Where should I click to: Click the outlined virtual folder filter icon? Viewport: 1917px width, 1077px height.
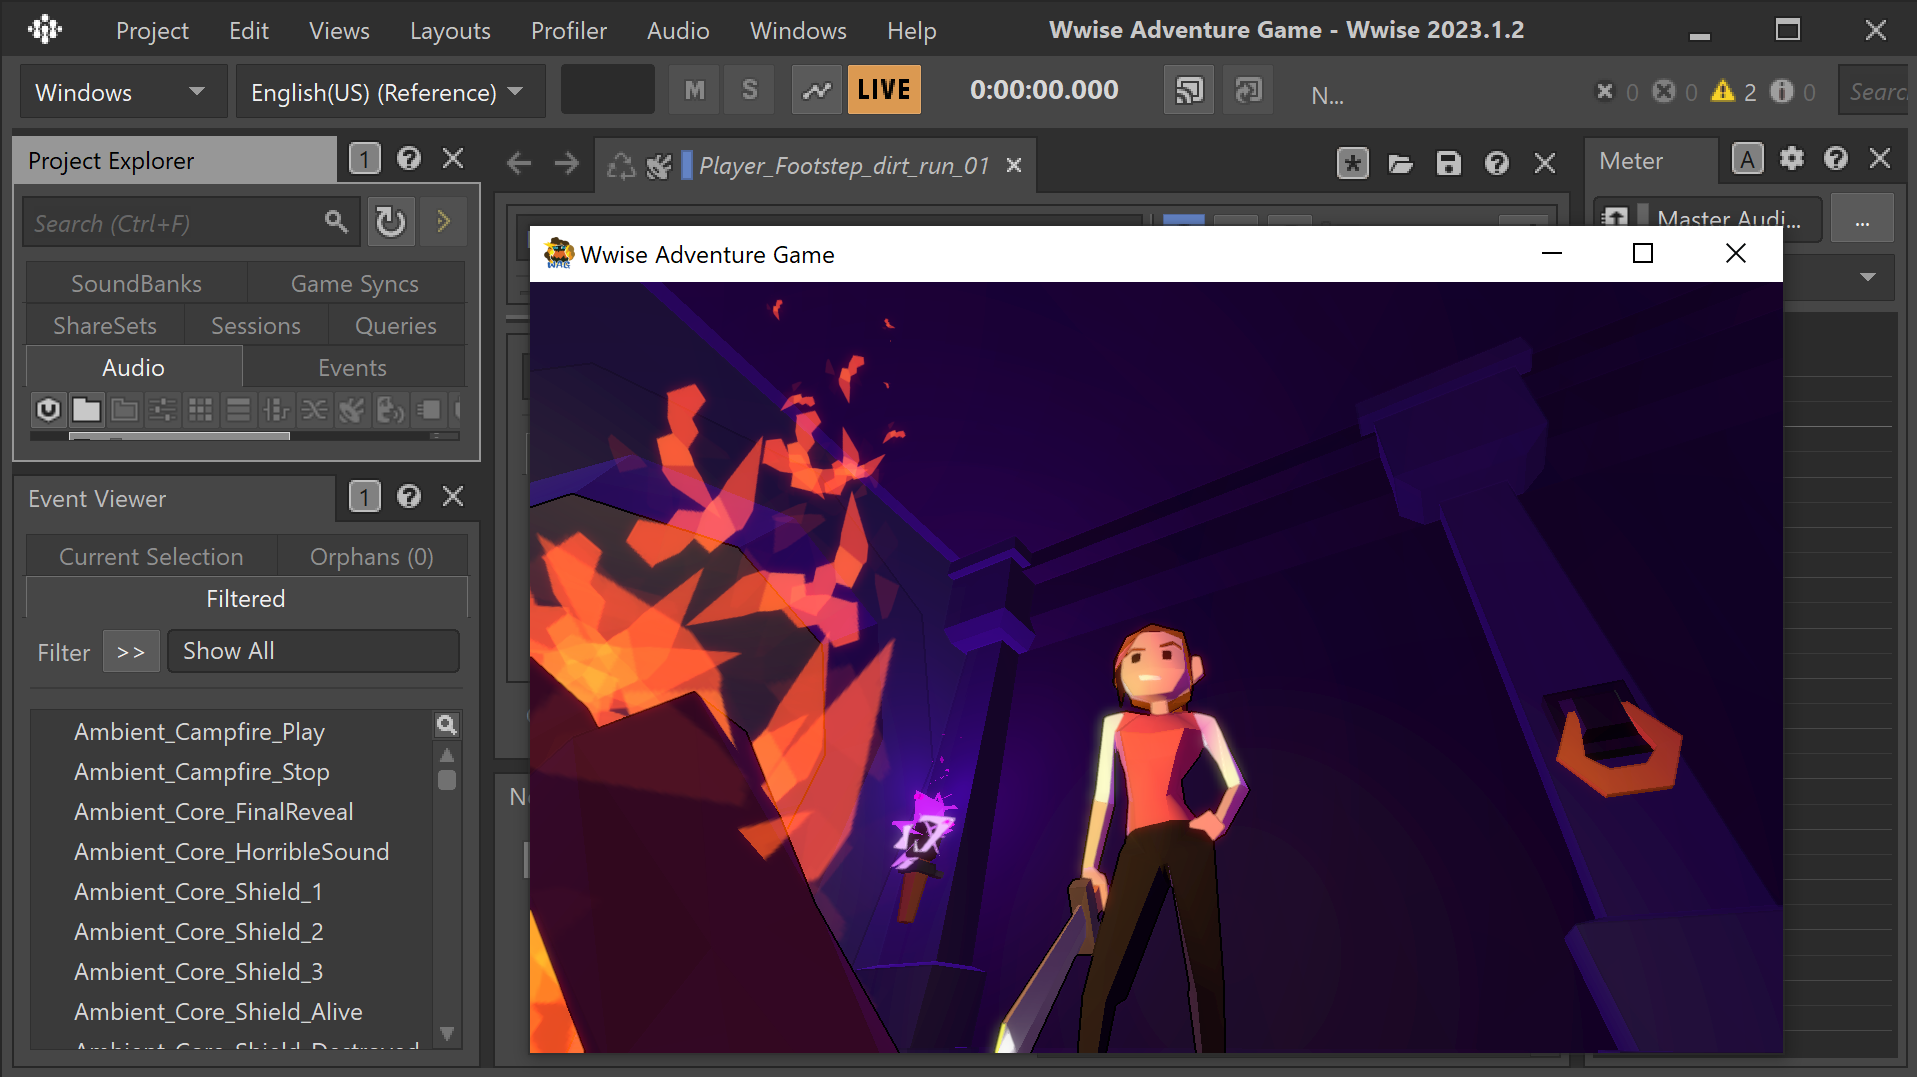[125, 410]
